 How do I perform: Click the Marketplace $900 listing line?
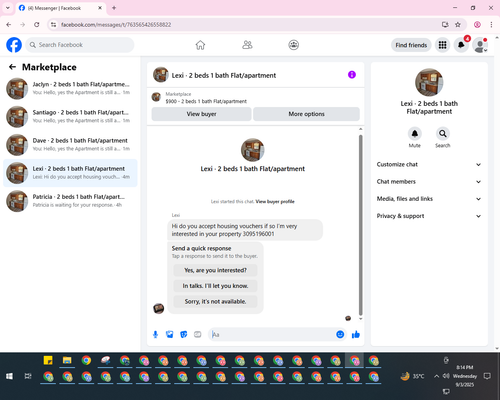click(206, 101)
